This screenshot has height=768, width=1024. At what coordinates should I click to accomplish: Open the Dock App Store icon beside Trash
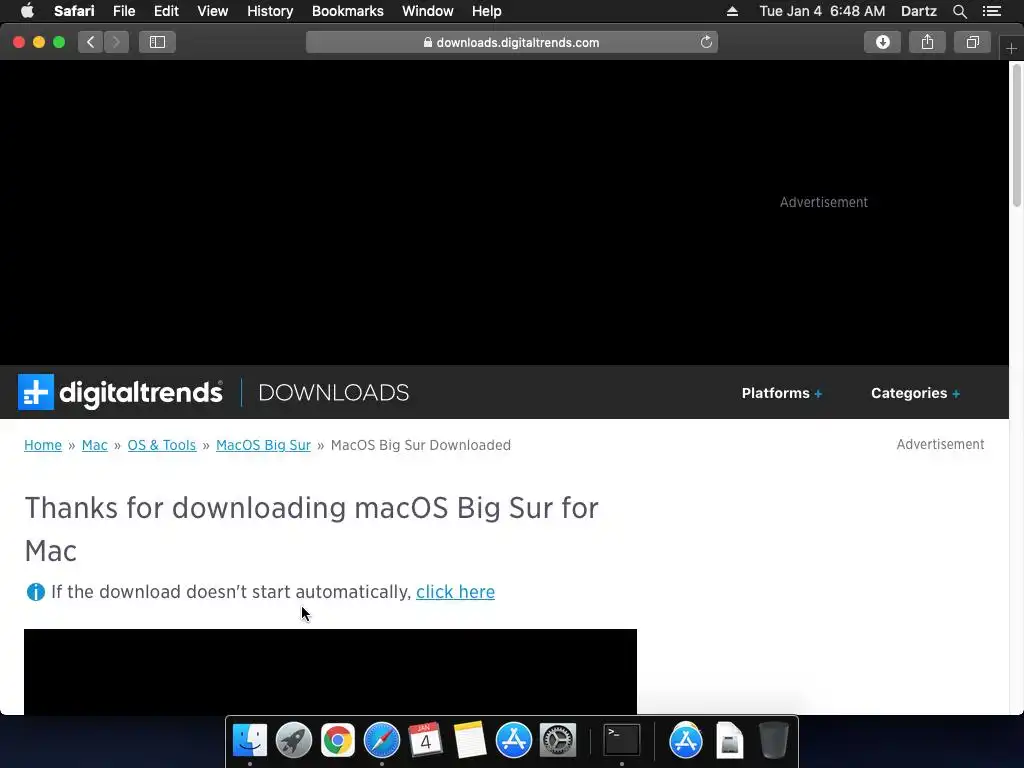tap(686, 741)
